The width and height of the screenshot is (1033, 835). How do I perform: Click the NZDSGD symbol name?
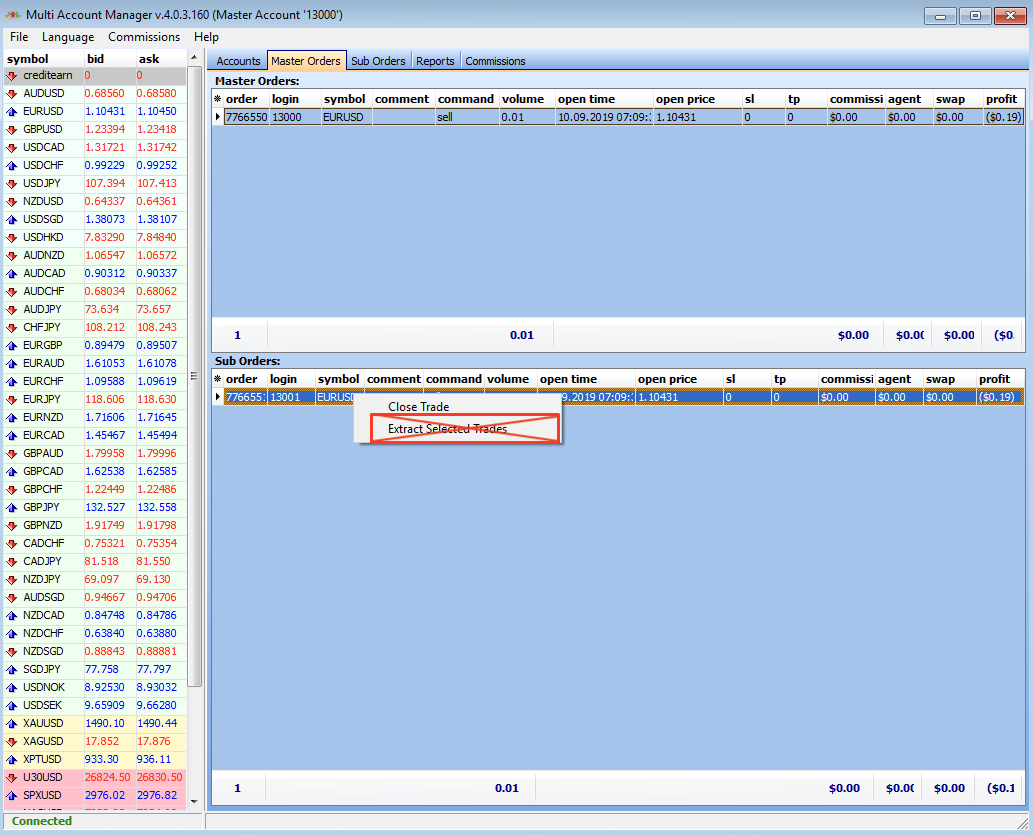click(43, 651)
